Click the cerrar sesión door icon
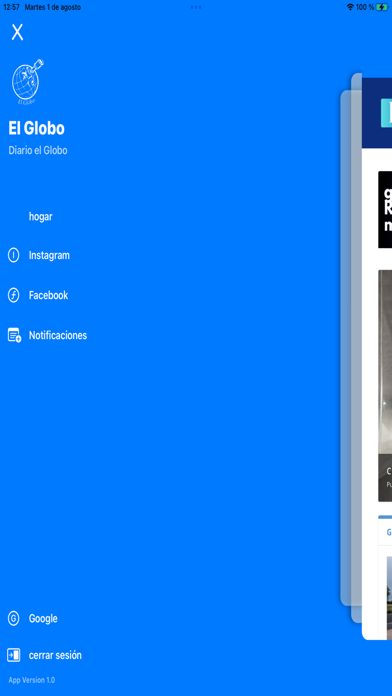The height and width of the screenshot is (696, 392). 14,655
